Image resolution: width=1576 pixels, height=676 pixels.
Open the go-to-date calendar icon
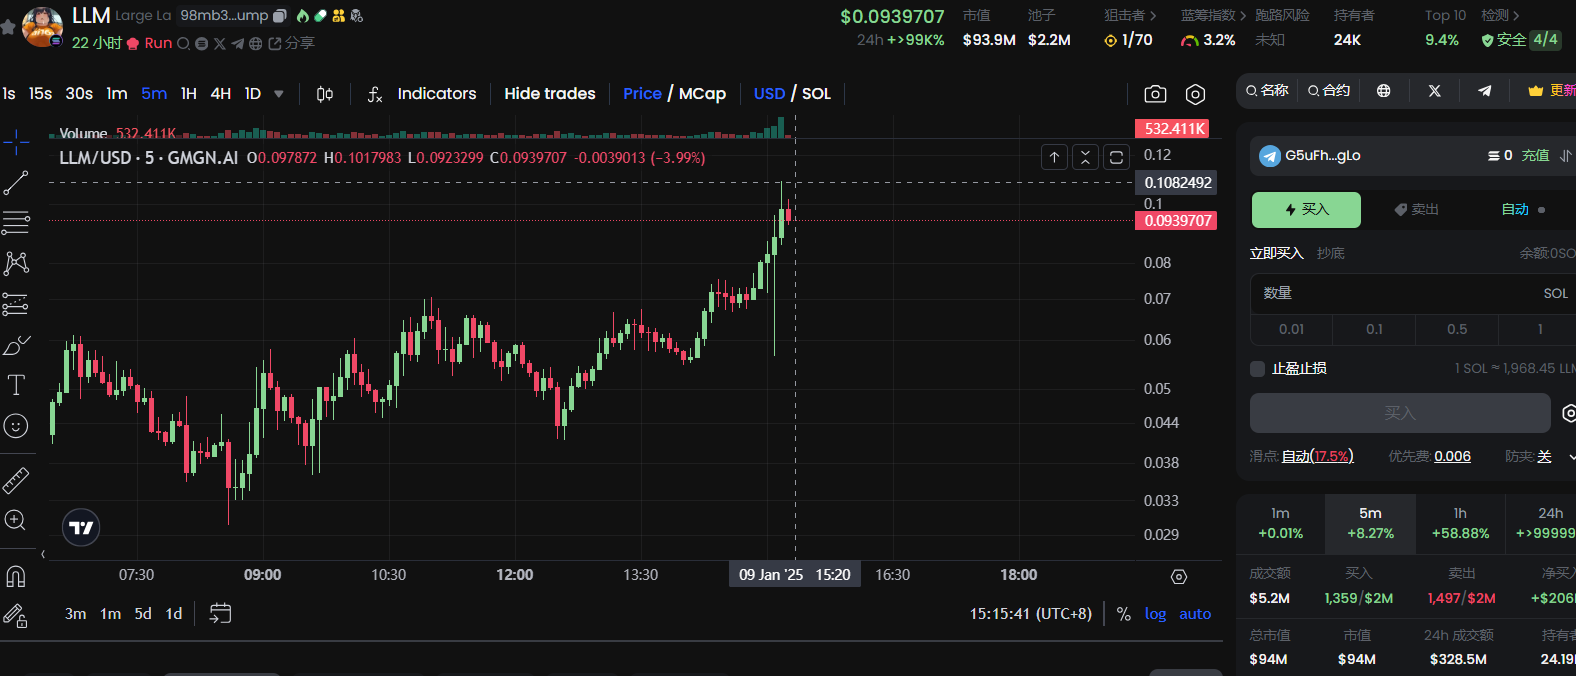(x=220, y=613)
